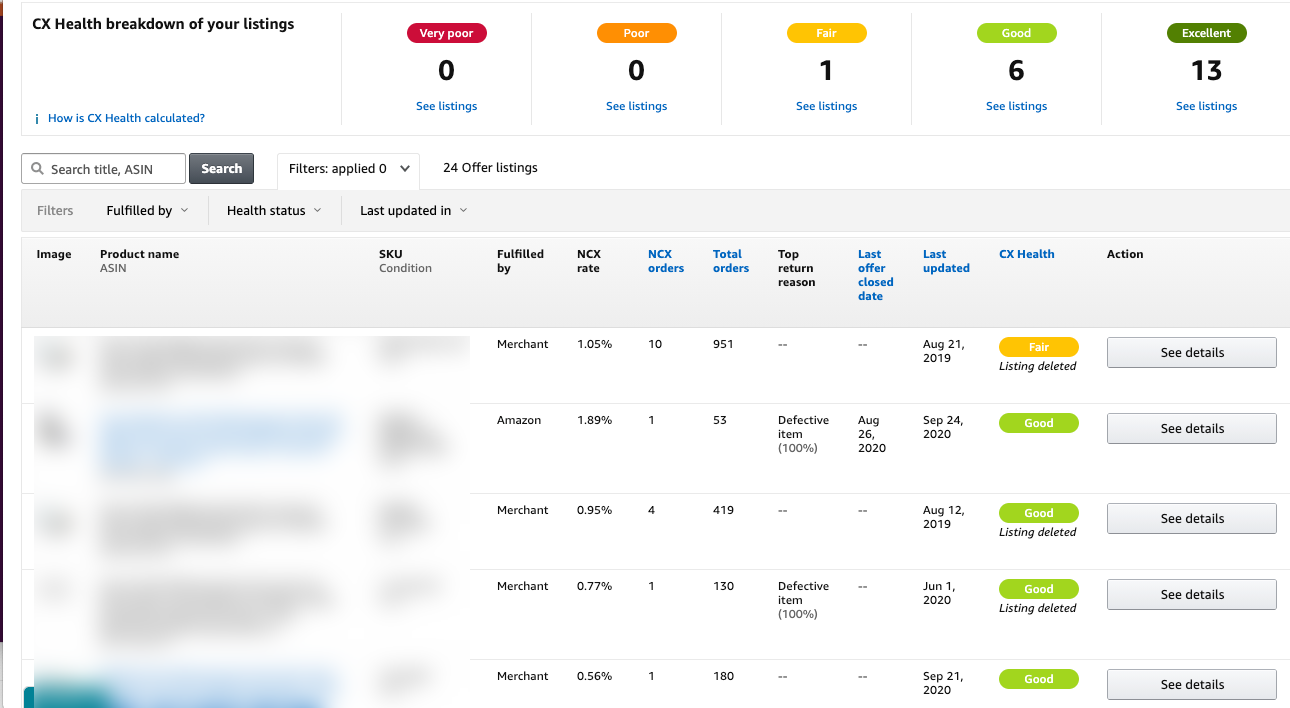Click the search magnifier icon
The height and width of the screenshot is (708, 1290).
[x=38, y=168]
